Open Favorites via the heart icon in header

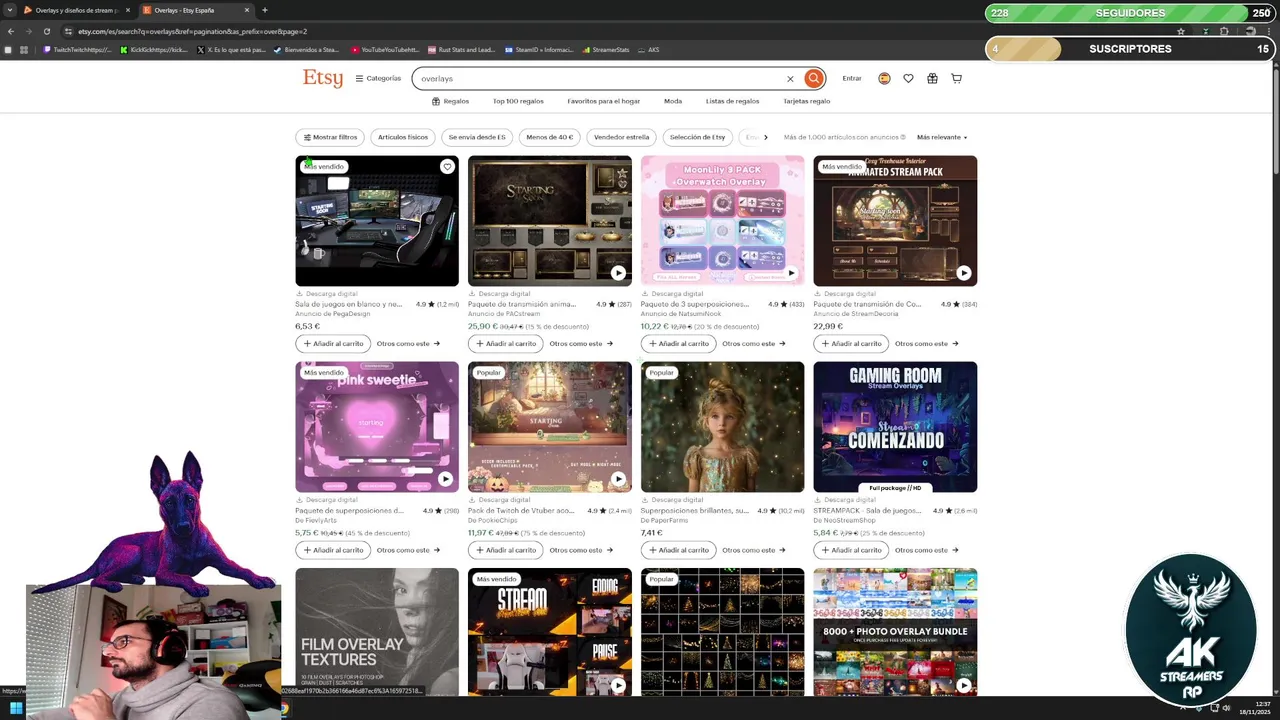pos(908,78)
